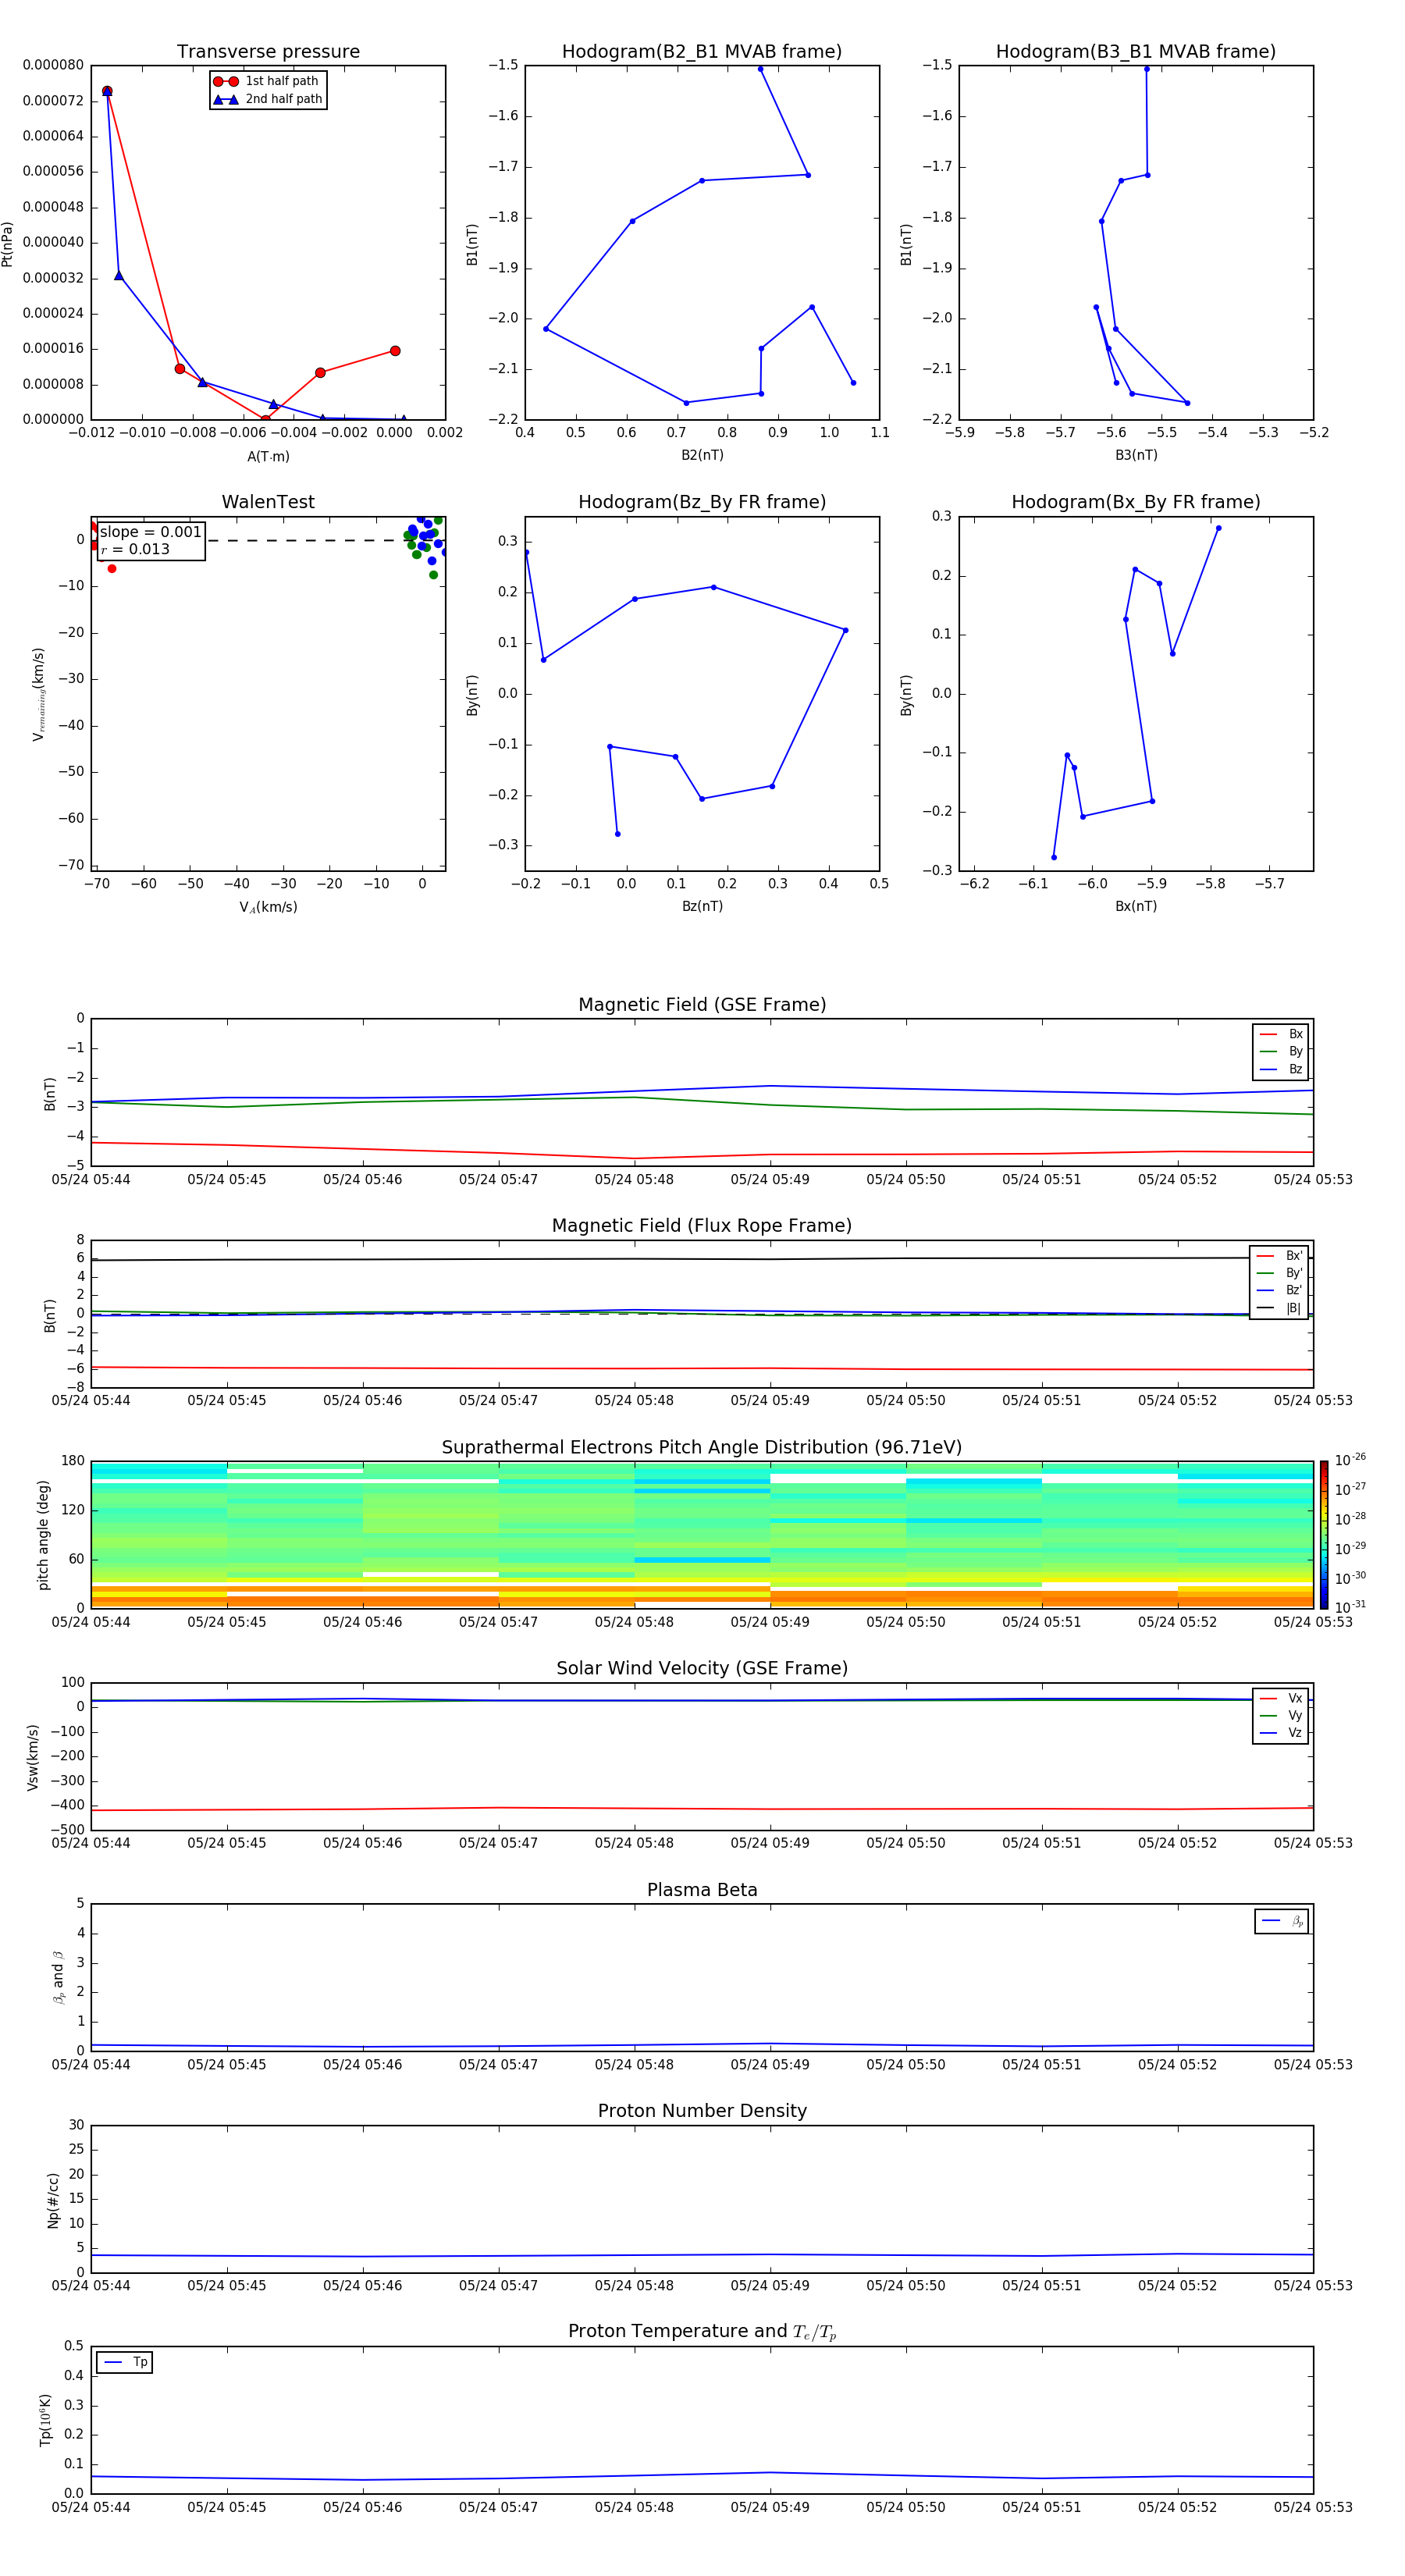Click the B3(nT) x-axis label
1405x2576 pixels.
1136,455
